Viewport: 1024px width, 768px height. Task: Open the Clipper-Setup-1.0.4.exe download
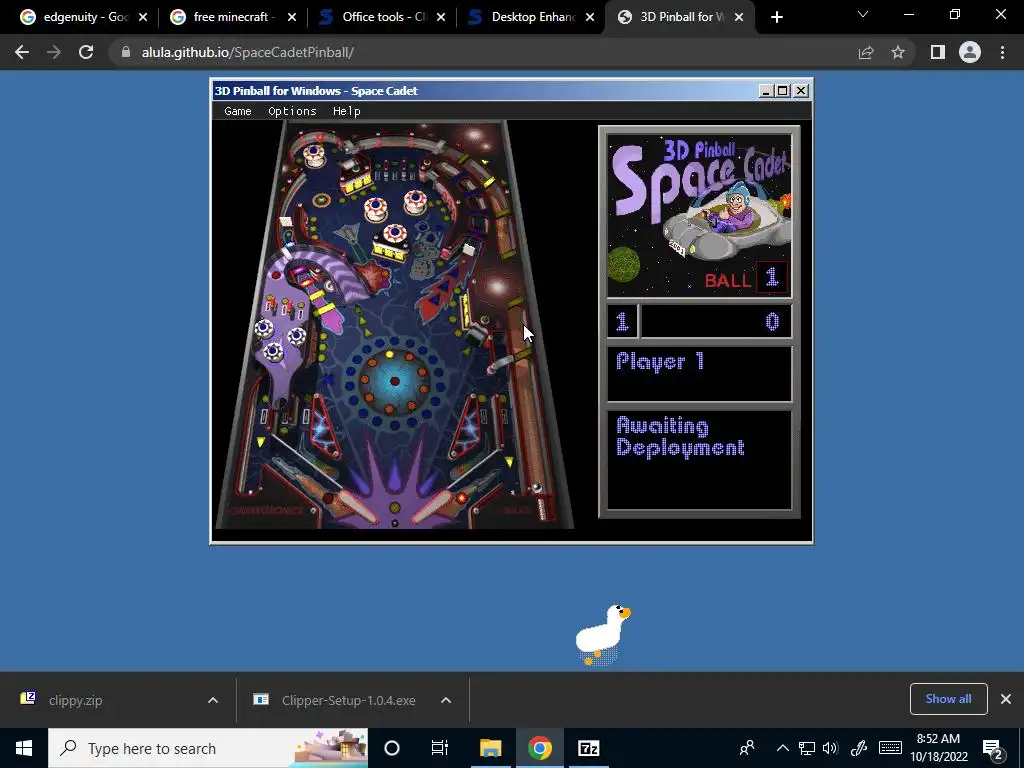[348, 700]
